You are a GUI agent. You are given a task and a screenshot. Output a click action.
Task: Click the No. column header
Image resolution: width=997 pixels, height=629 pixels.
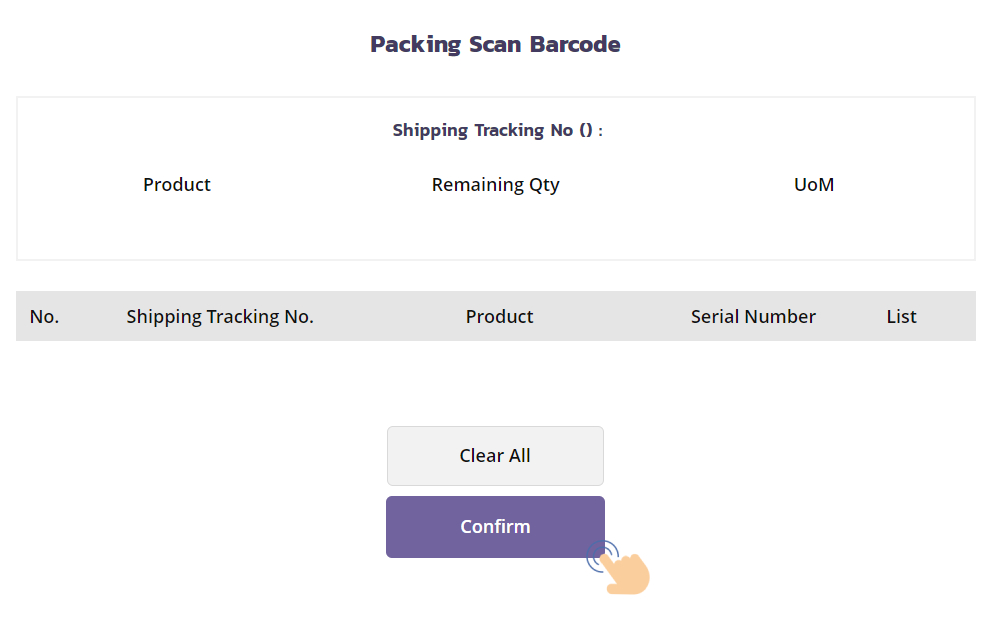click(x=44, y=317)
